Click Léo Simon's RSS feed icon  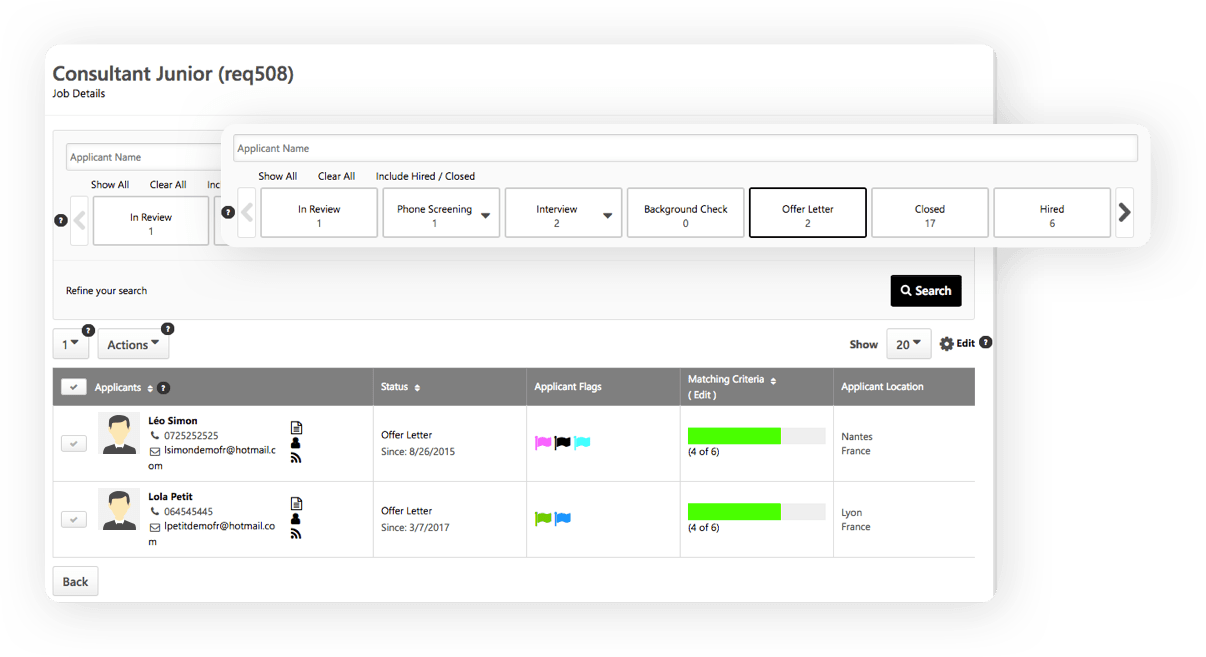point(296,458)
